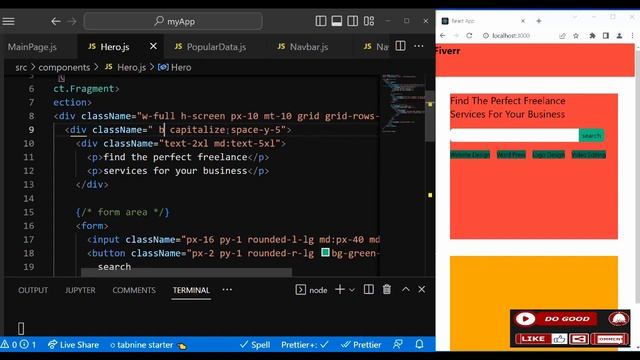Click the Prettier status item
This screenshot has width=640, height=360.
(361, 345)
